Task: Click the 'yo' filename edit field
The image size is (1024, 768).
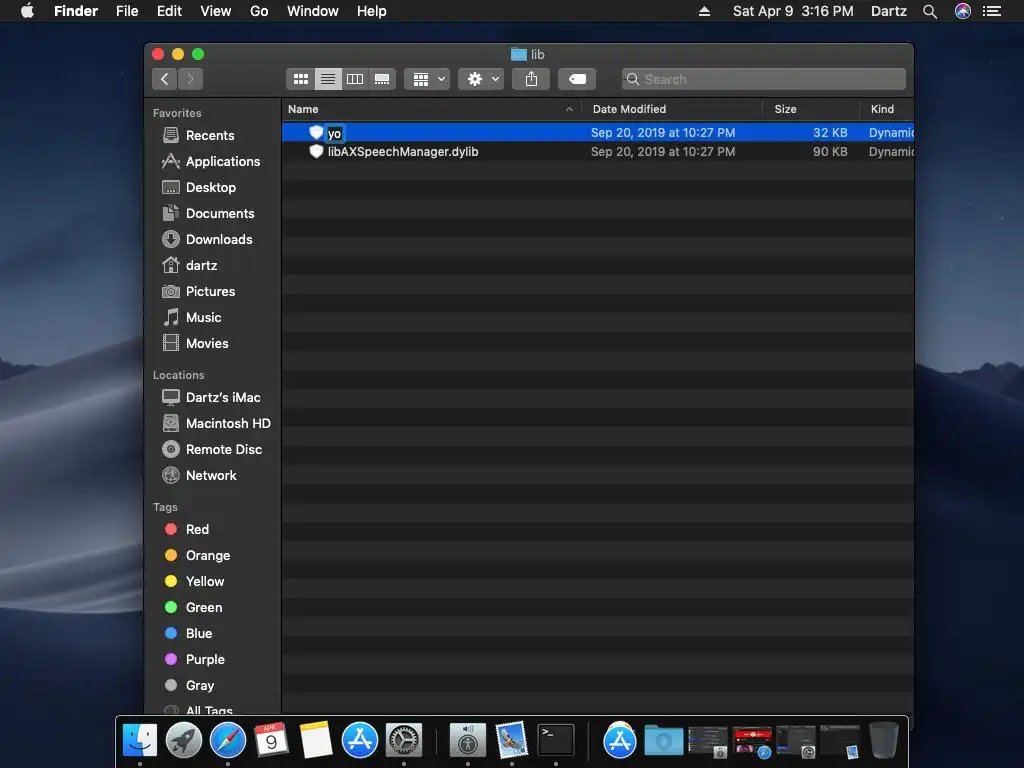Action: click(334, 133)
